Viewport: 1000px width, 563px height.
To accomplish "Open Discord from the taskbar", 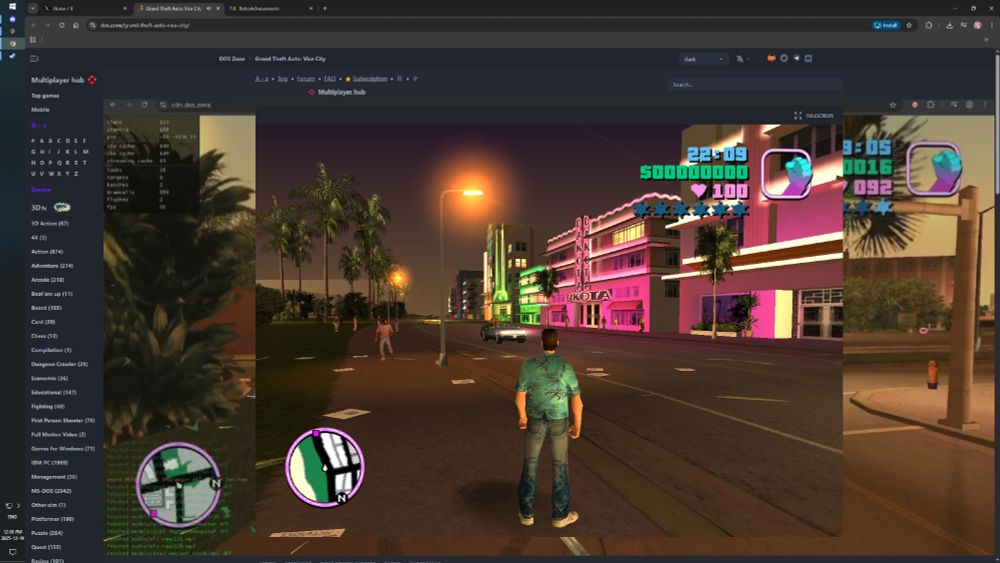I will (12, 19).
